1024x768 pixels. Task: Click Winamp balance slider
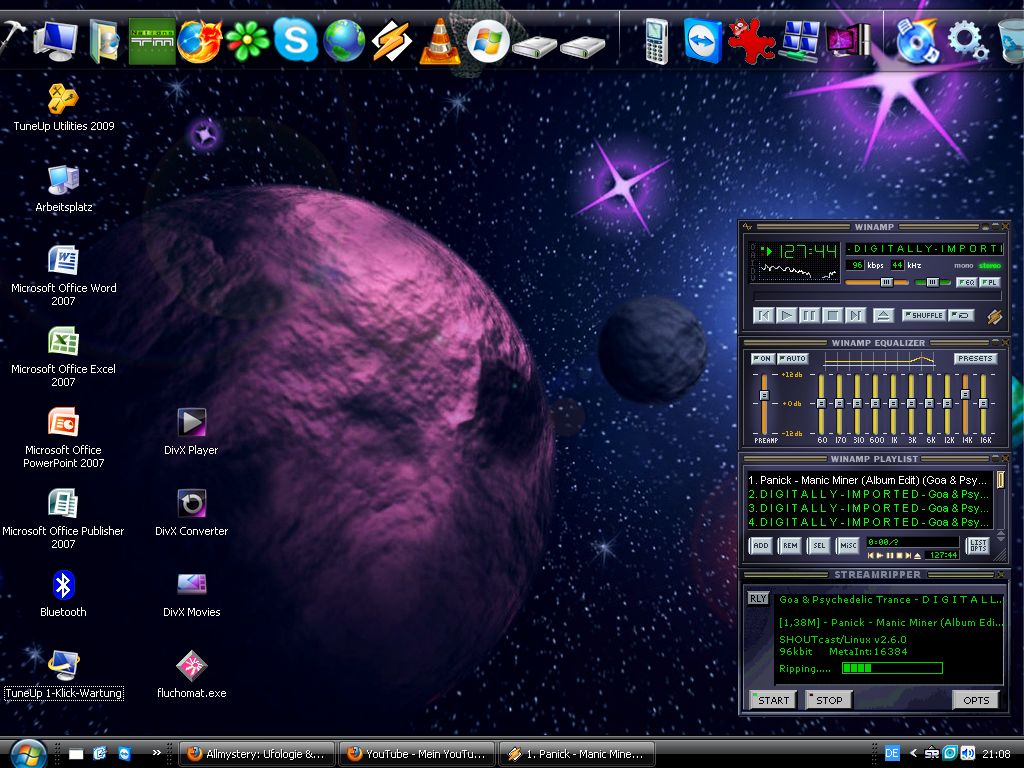point(933,282)
